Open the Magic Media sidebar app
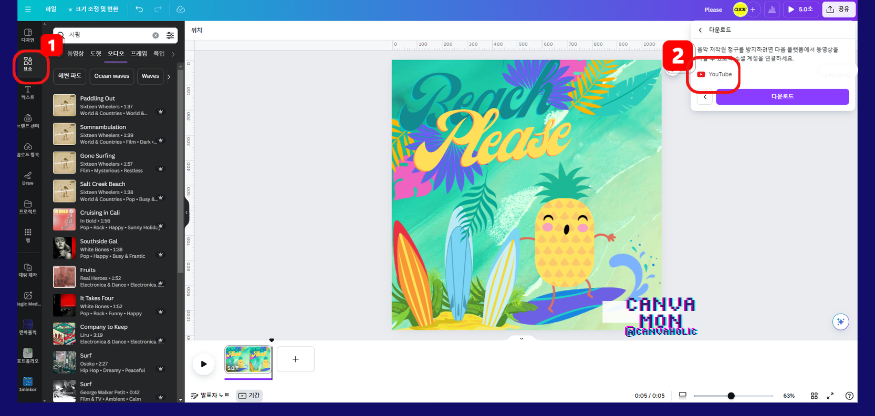Screen dimensions: 875x416 tap(28, 299)
